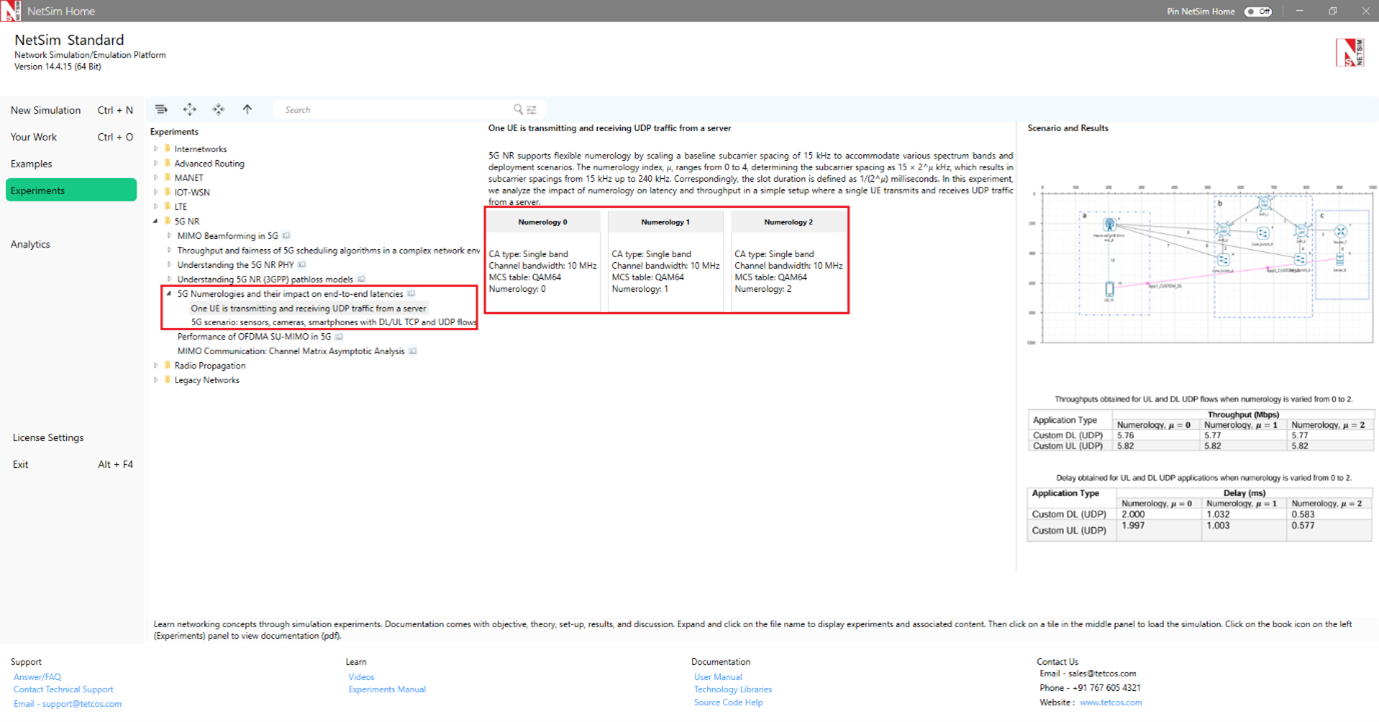
Task: Open book icon beside Understanding the 5G NR PHY
Action: [301, 265]
